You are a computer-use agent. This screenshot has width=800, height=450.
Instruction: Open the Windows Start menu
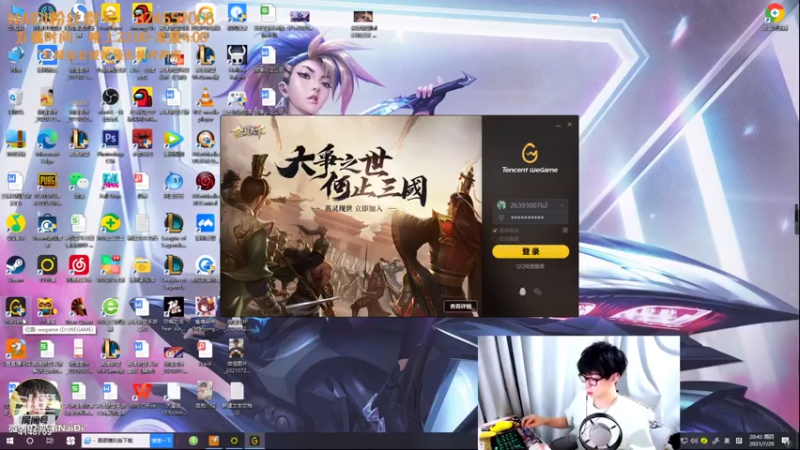[x=9, y=441]
